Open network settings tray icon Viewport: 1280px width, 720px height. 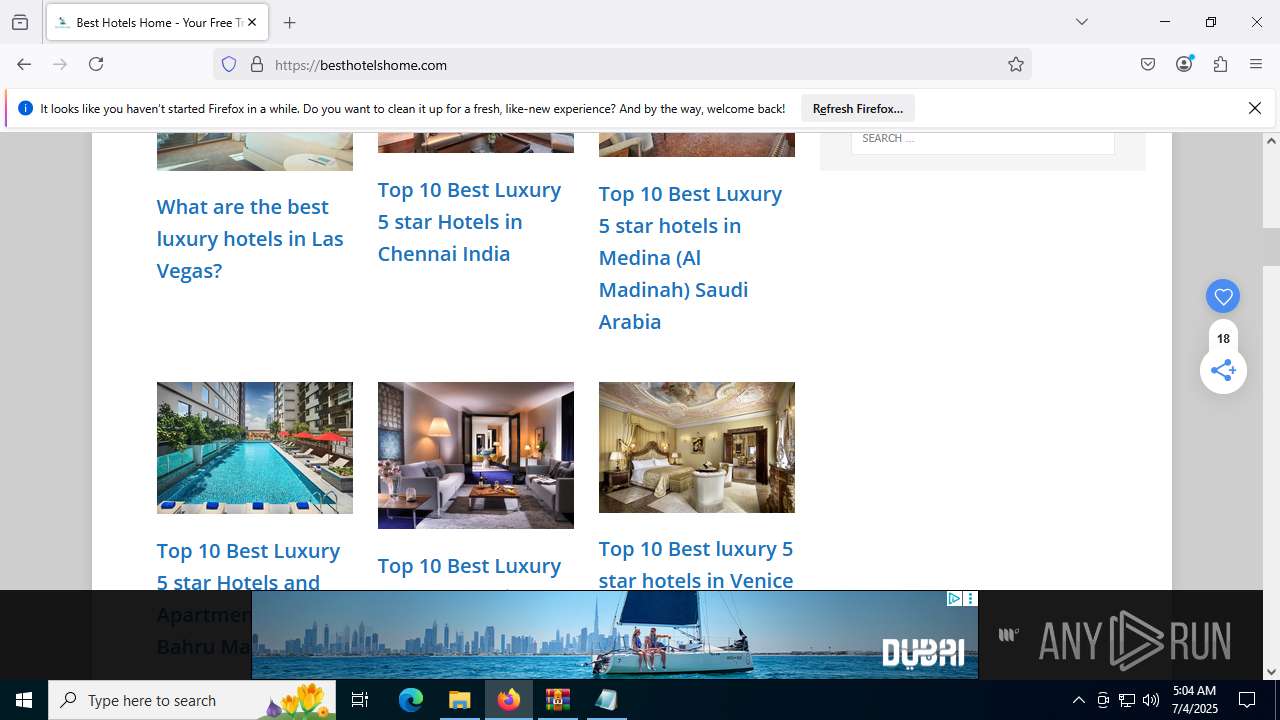1127,700
